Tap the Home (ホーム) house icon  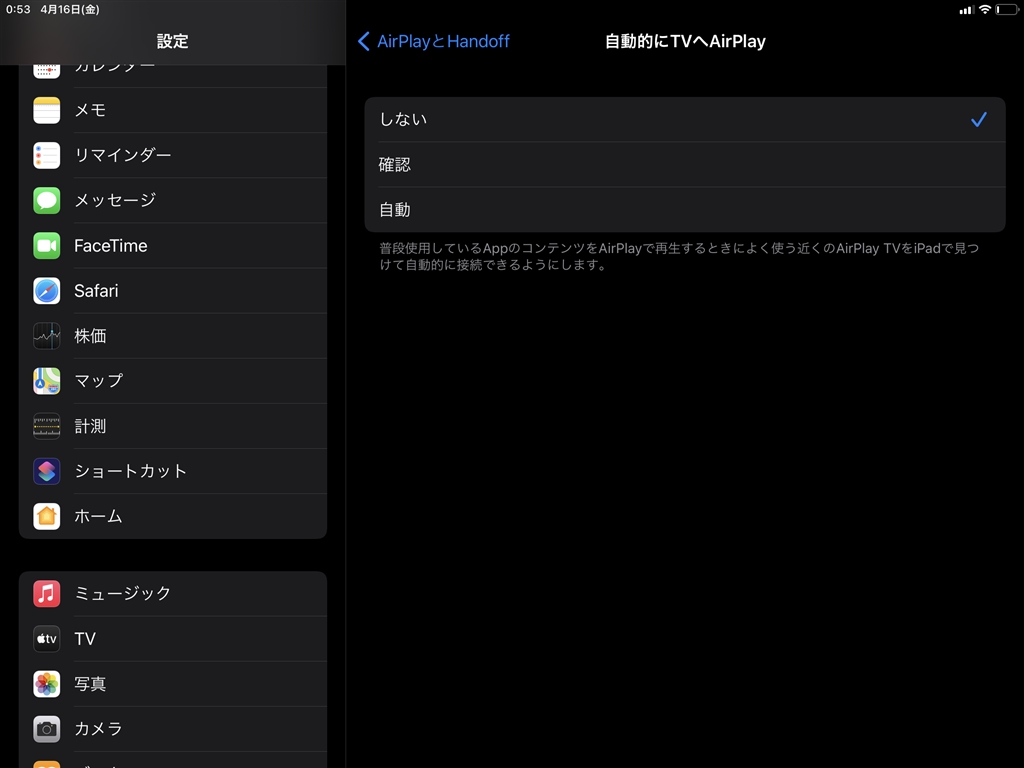(x=46, y=516)
